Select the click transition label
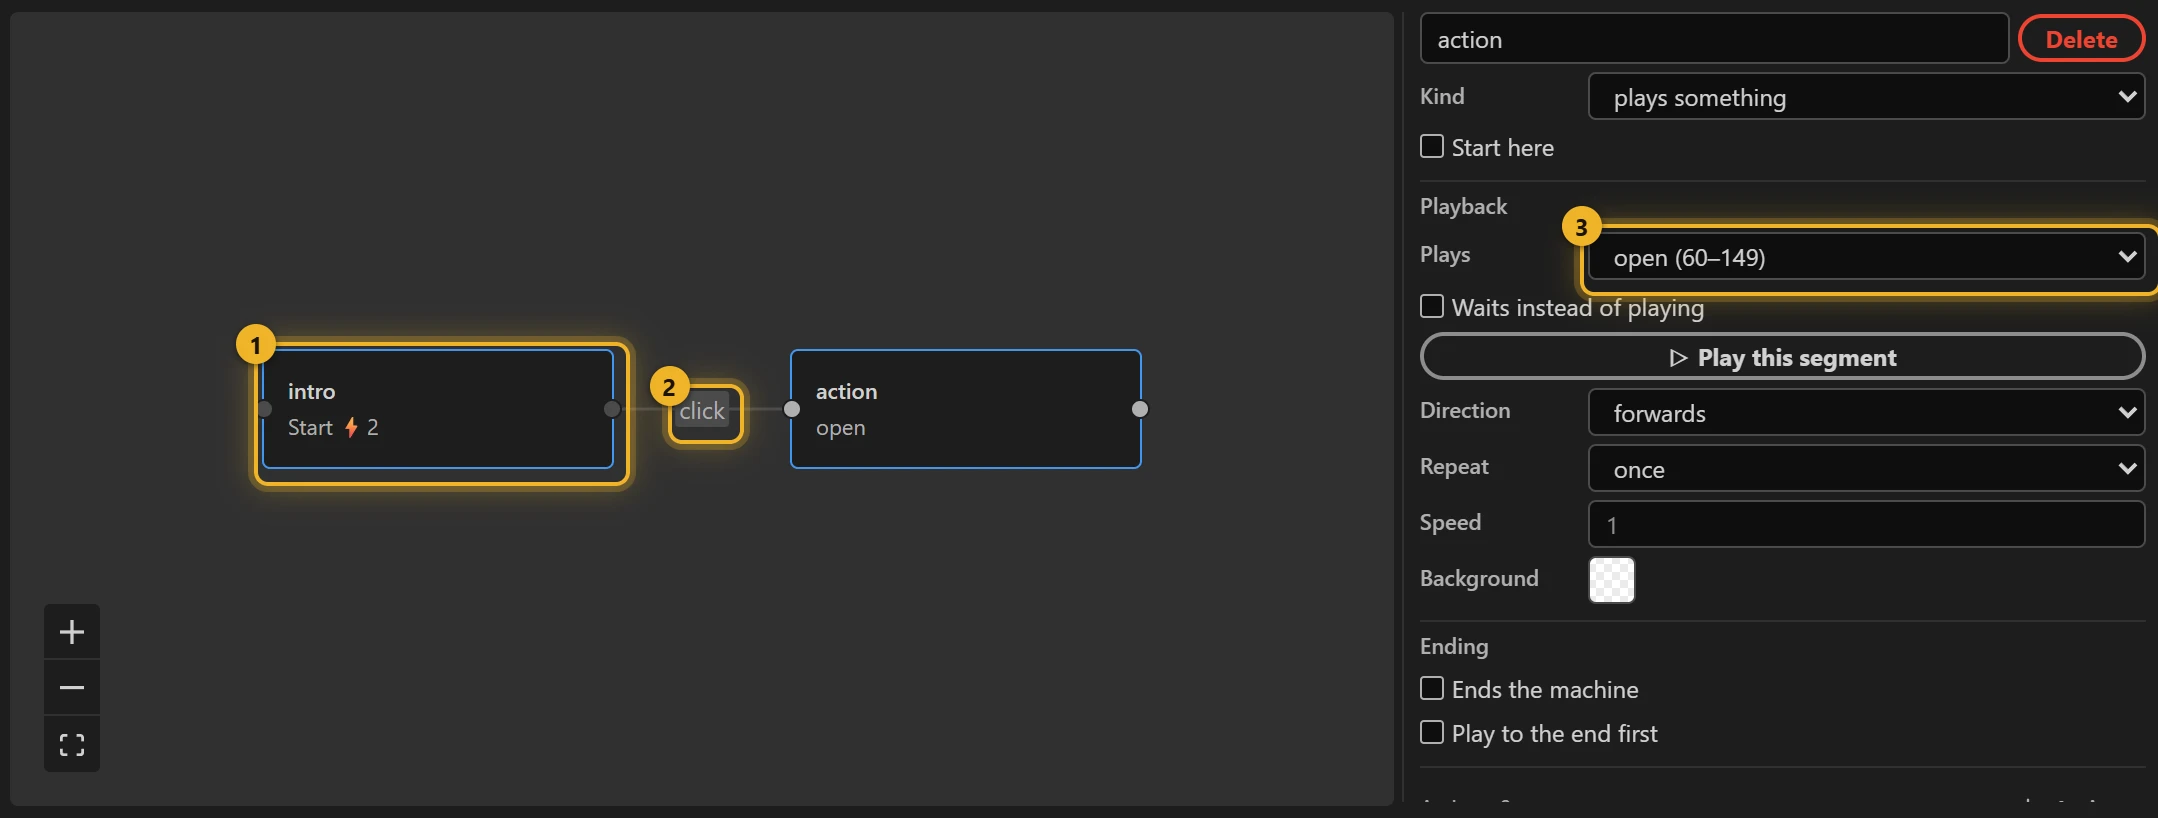This screenshot has width=2158, height=818. [x=702, y=411]
